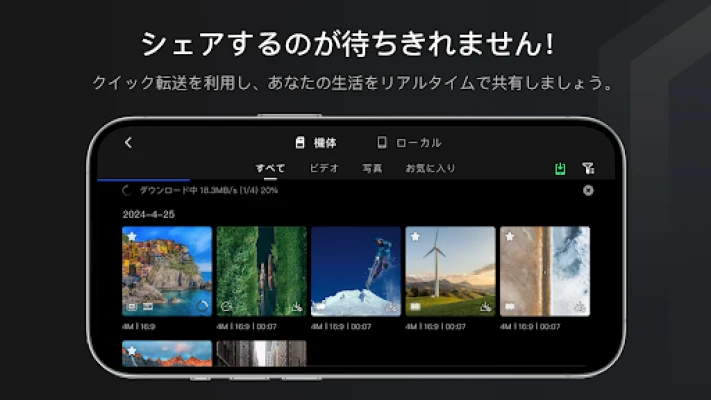
Task: Open the green river aerial video thumbnail
Action: (261, 270)
